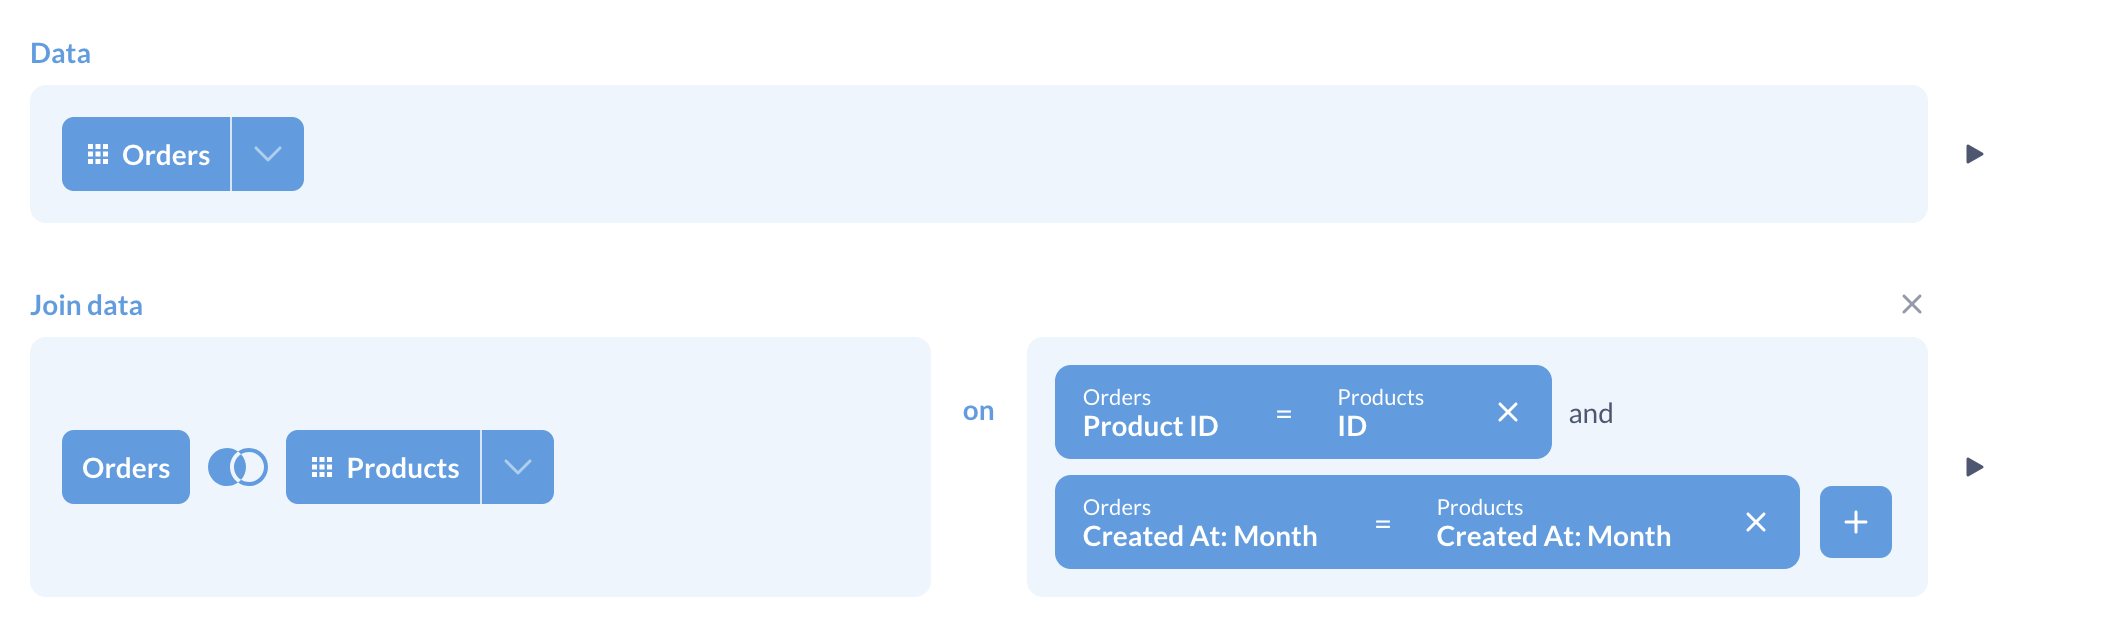Viewport: 2112px width, 620px height.
Task: Remove the Product ID join condition
Action: click(x=1508, y=412)
